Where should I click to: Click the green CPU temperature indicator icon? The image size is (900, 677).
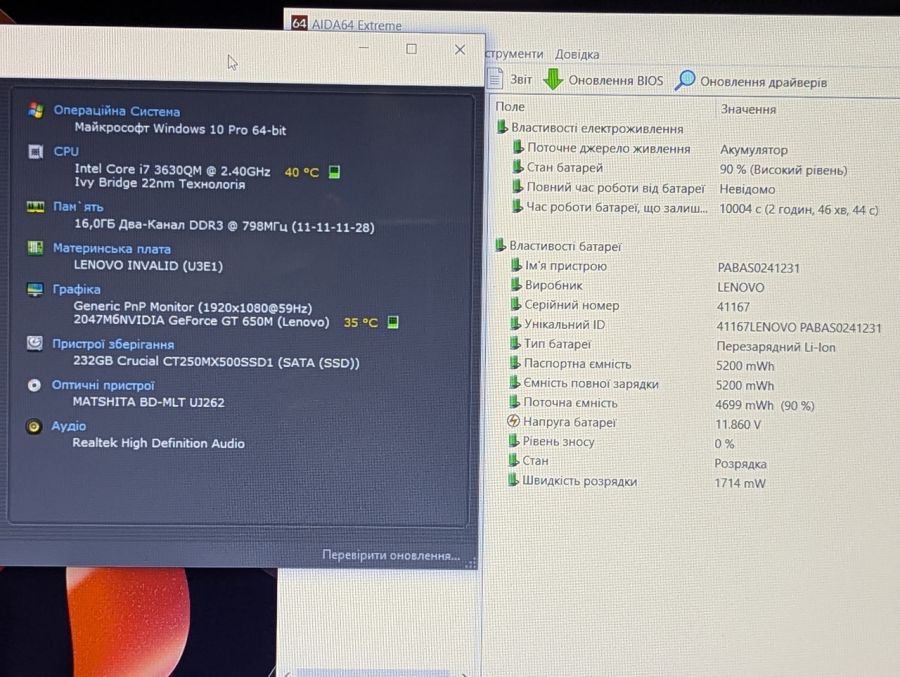click(334, 172)
